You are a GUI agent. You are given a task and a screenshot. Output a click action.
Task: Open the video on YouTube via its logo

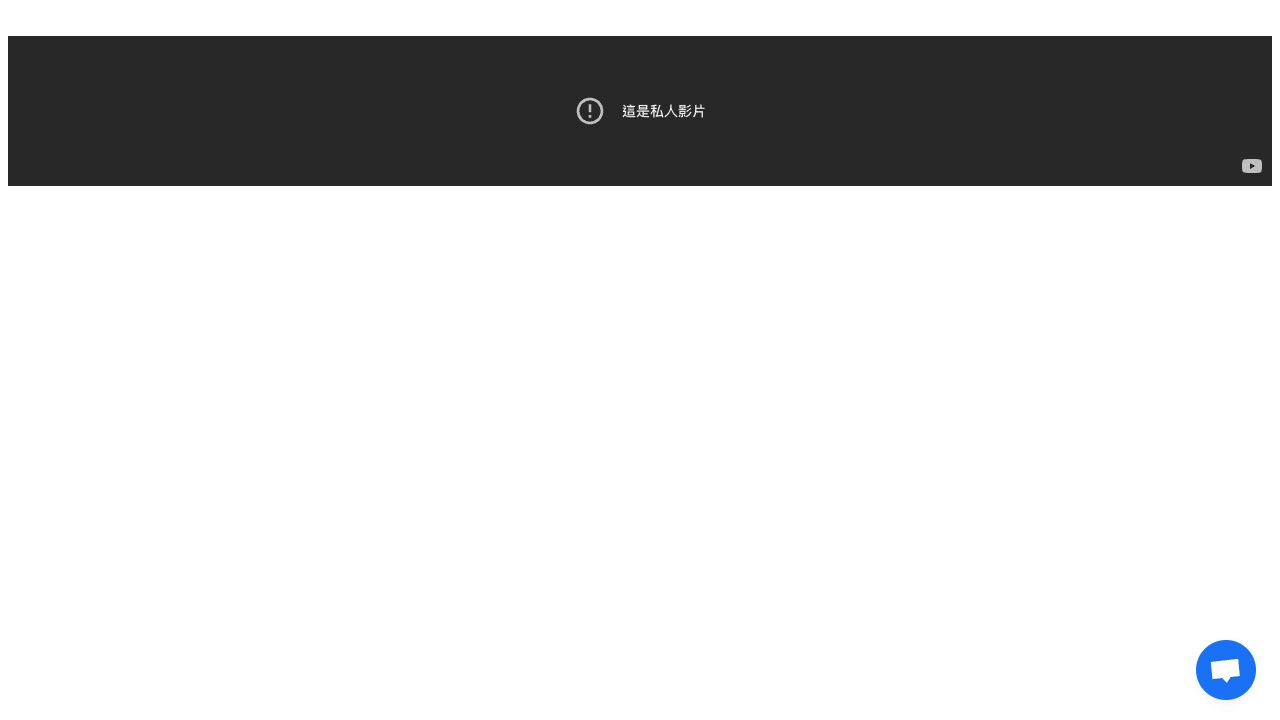pyautogui.click(x=1252, y=166)
